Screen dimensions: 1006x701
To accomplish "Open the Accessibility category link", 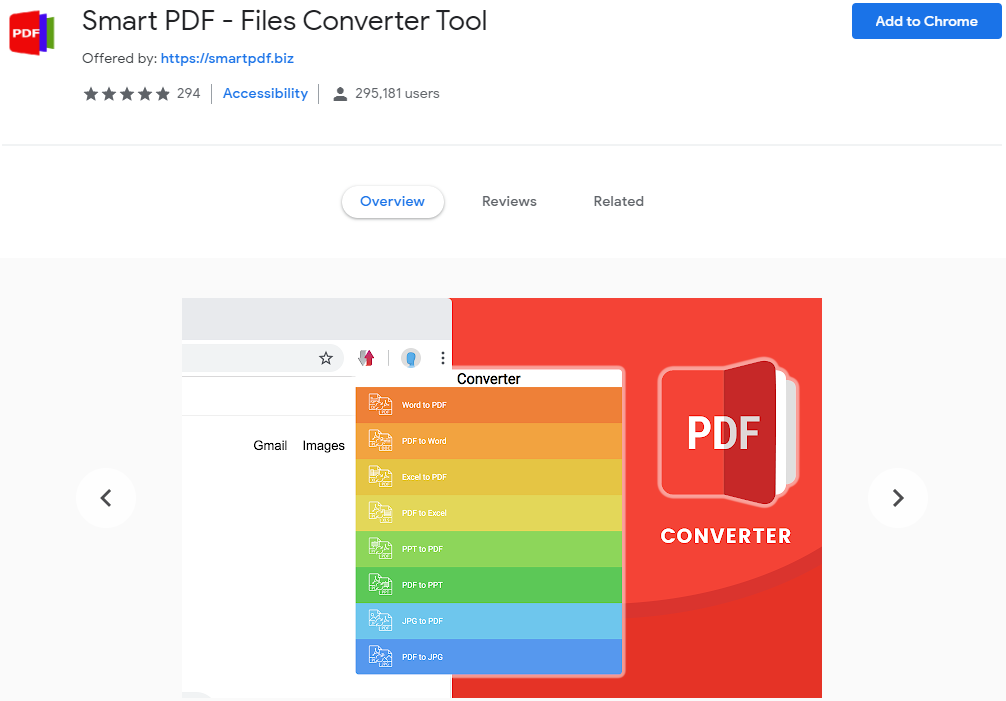I will point(265,94).
